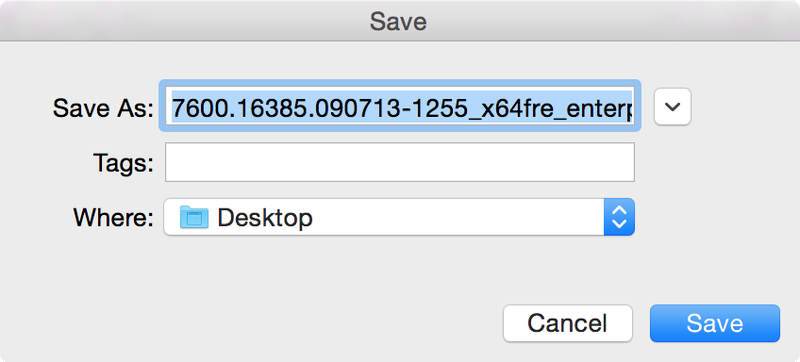Click the highlighted 7600.16385 filename text
Image resolution: width=800 pixels, height=362 pixels.
click(x=402, y=107)
